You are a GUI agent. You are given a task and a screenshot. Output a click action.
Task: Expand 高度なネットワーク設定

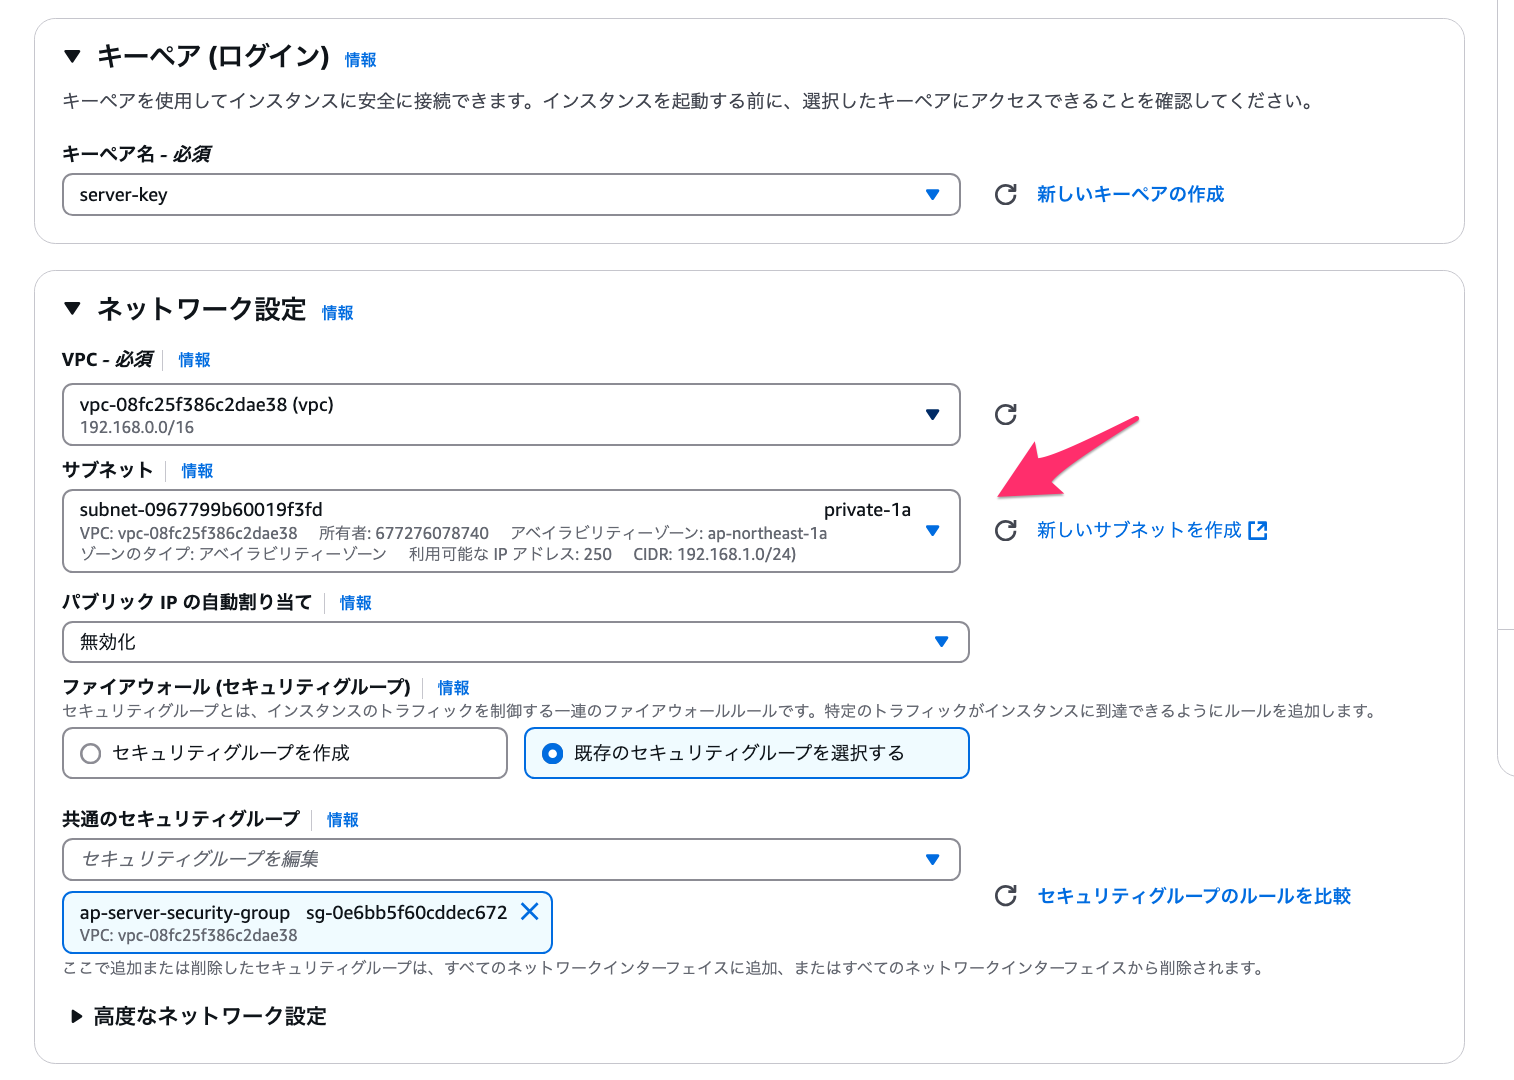[x=76, y=1016]
